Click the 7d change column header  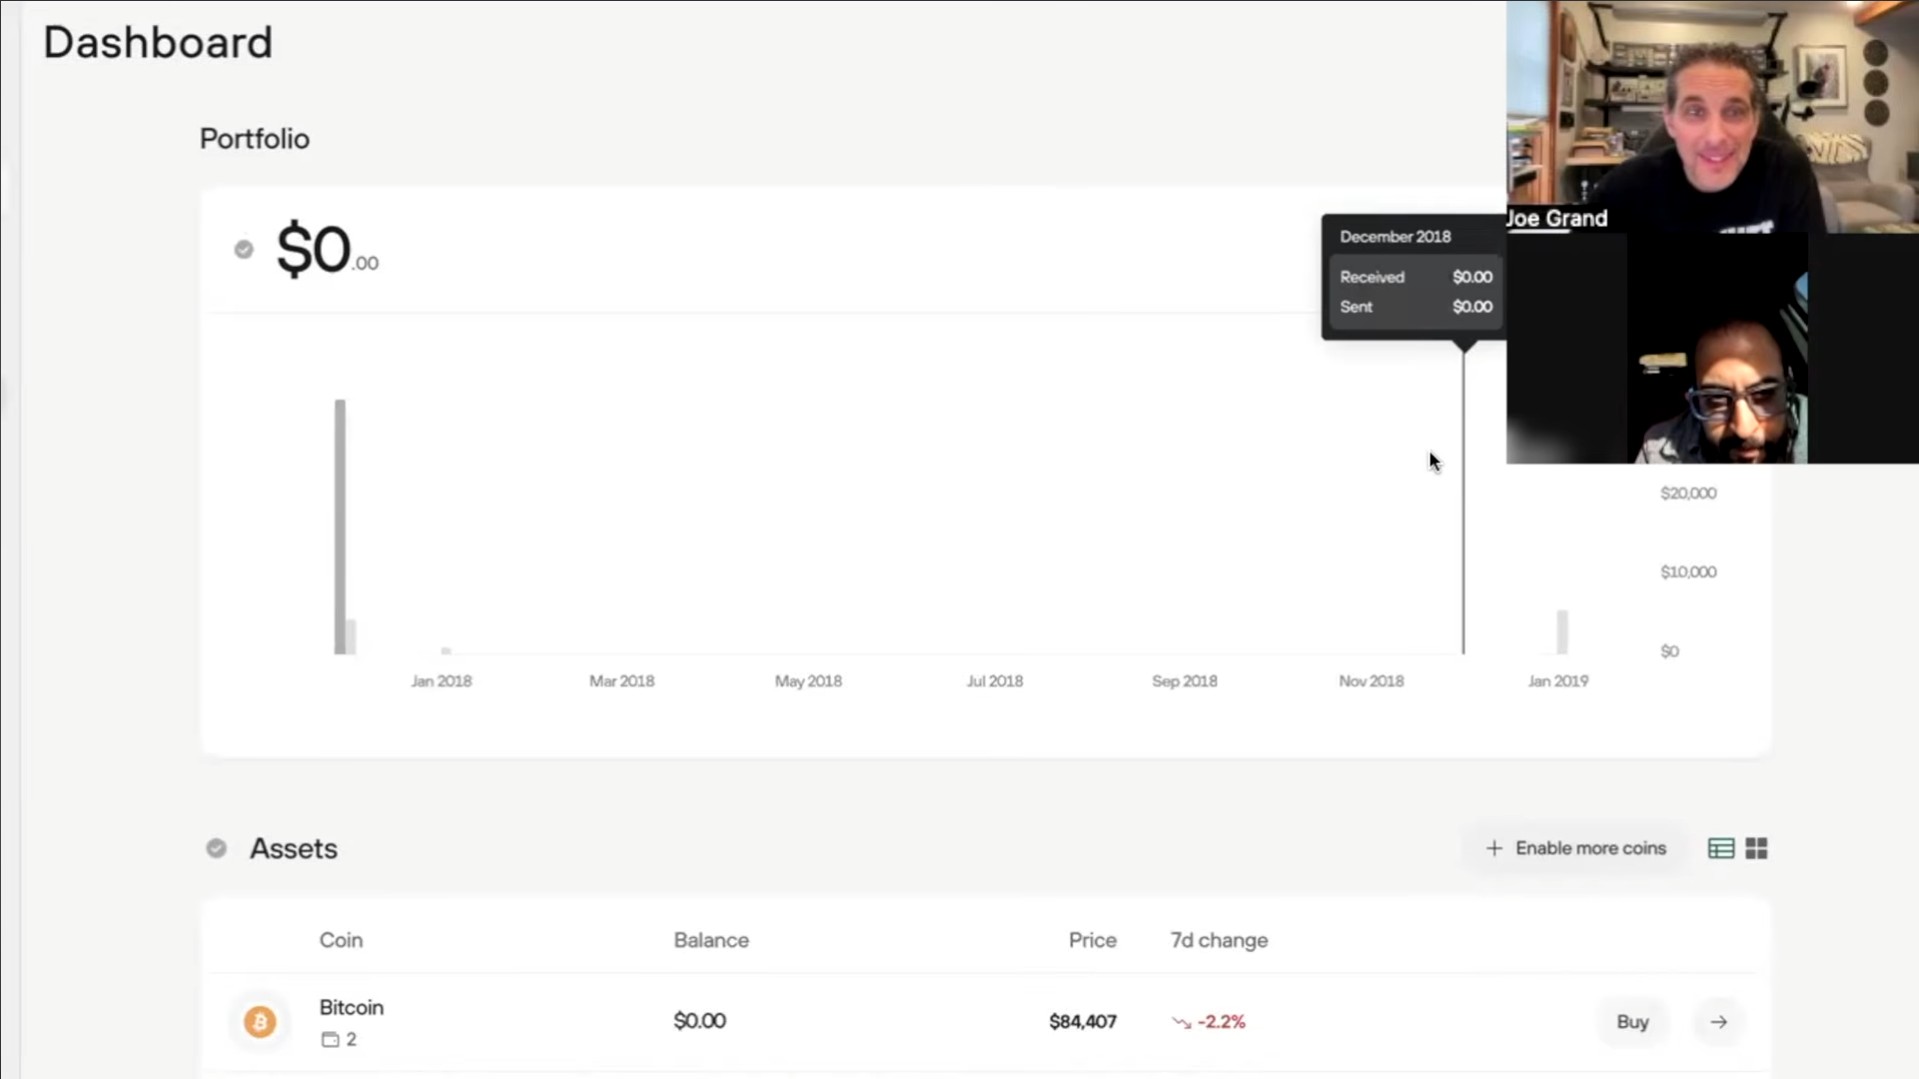pyautogui.click(x=1219, y=940)
